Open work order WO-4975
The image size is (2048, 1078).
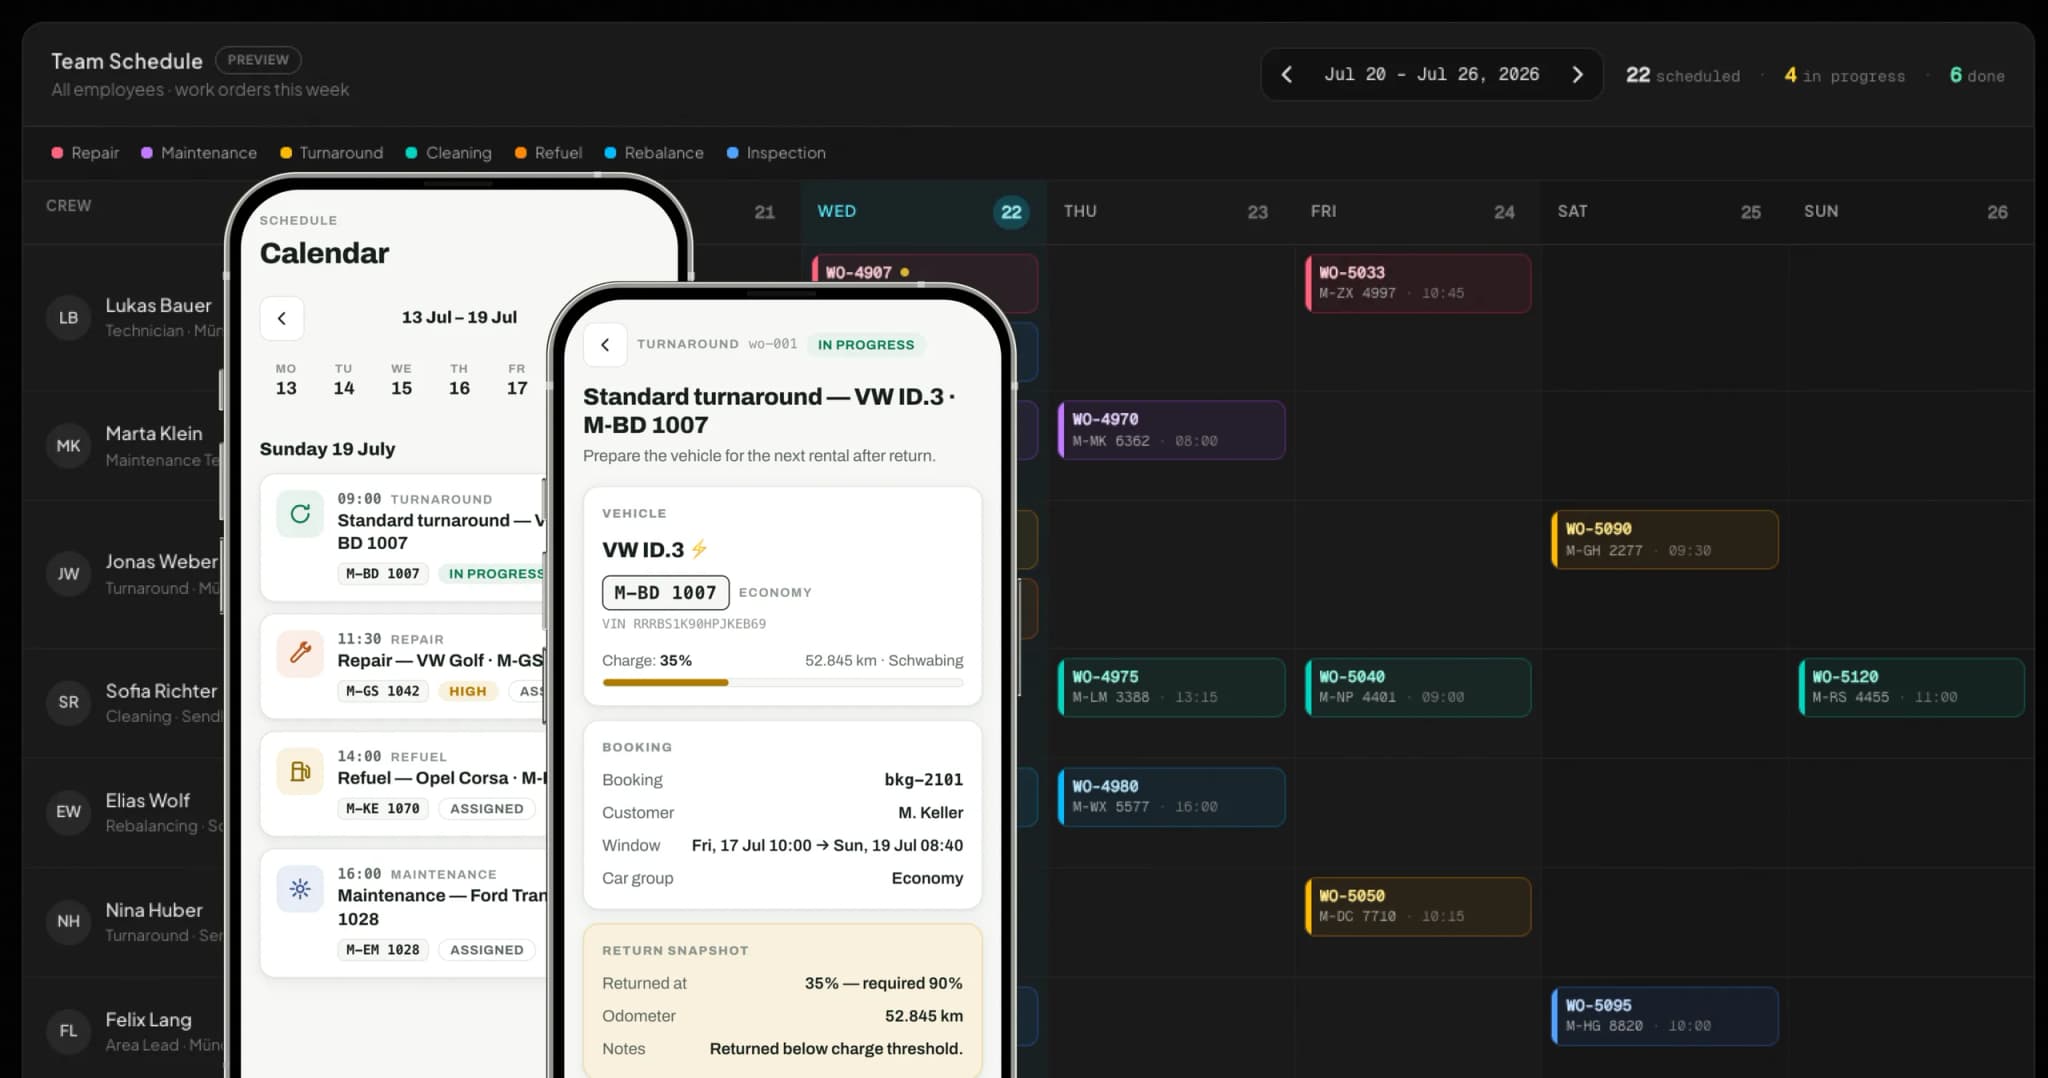(x=1172, y=687)
